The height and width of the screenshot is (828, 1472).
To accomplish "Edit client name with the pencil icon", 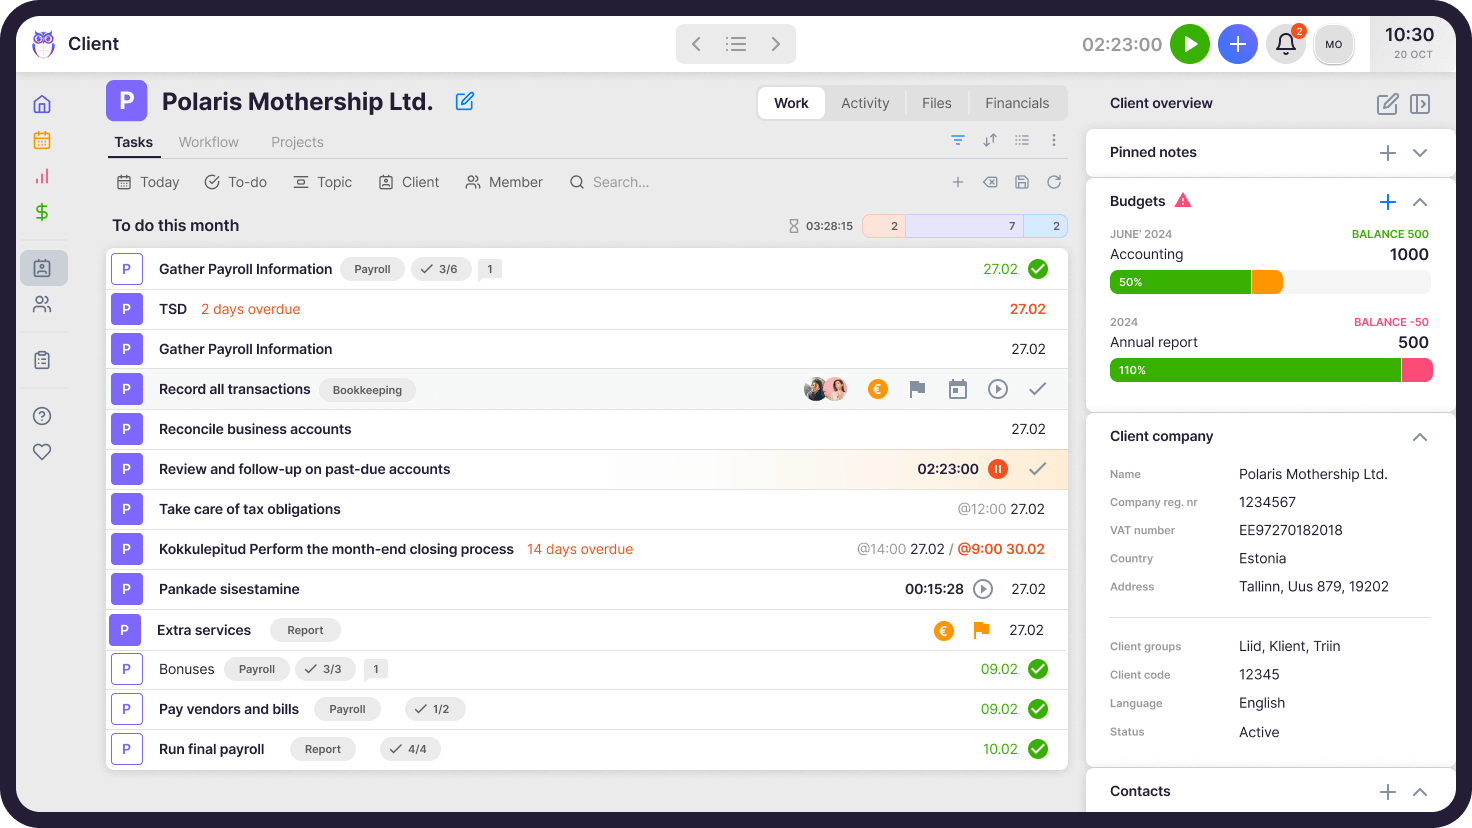I will point(464,101).
